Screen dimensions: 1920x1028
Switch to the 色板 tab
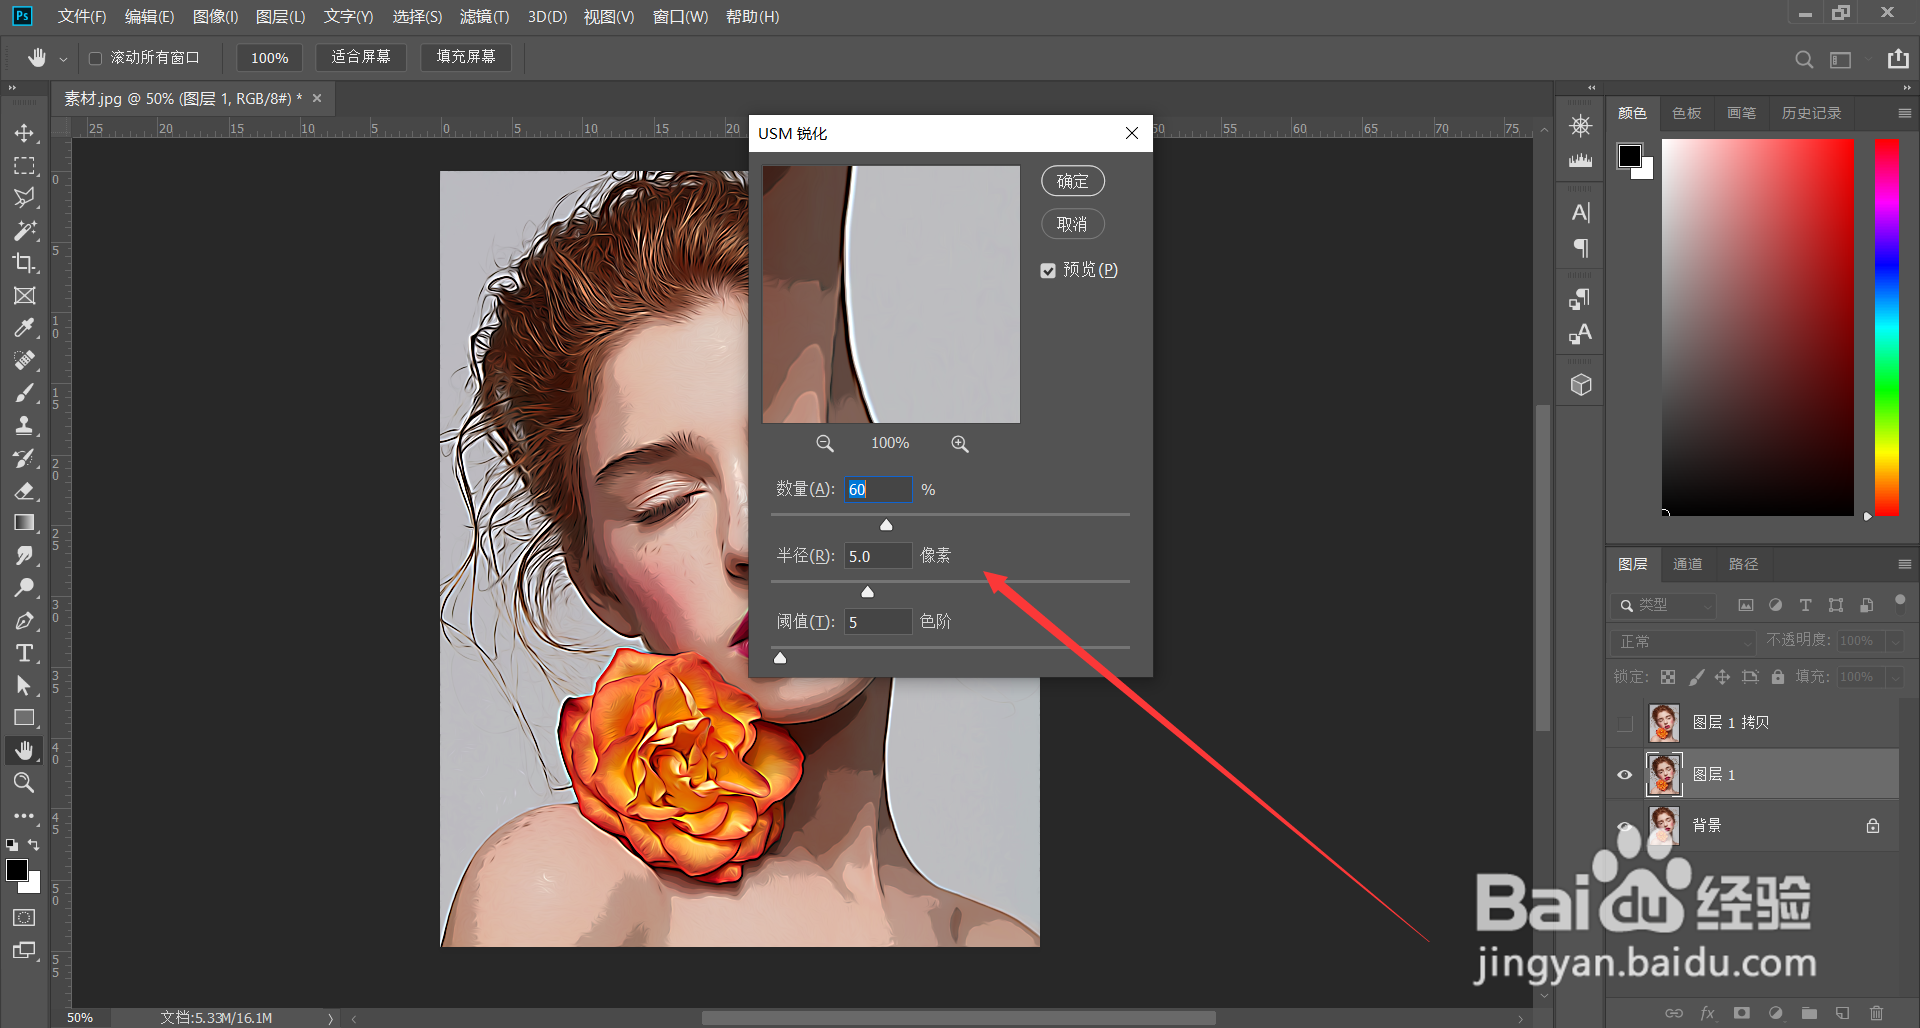click(1687, 113)
